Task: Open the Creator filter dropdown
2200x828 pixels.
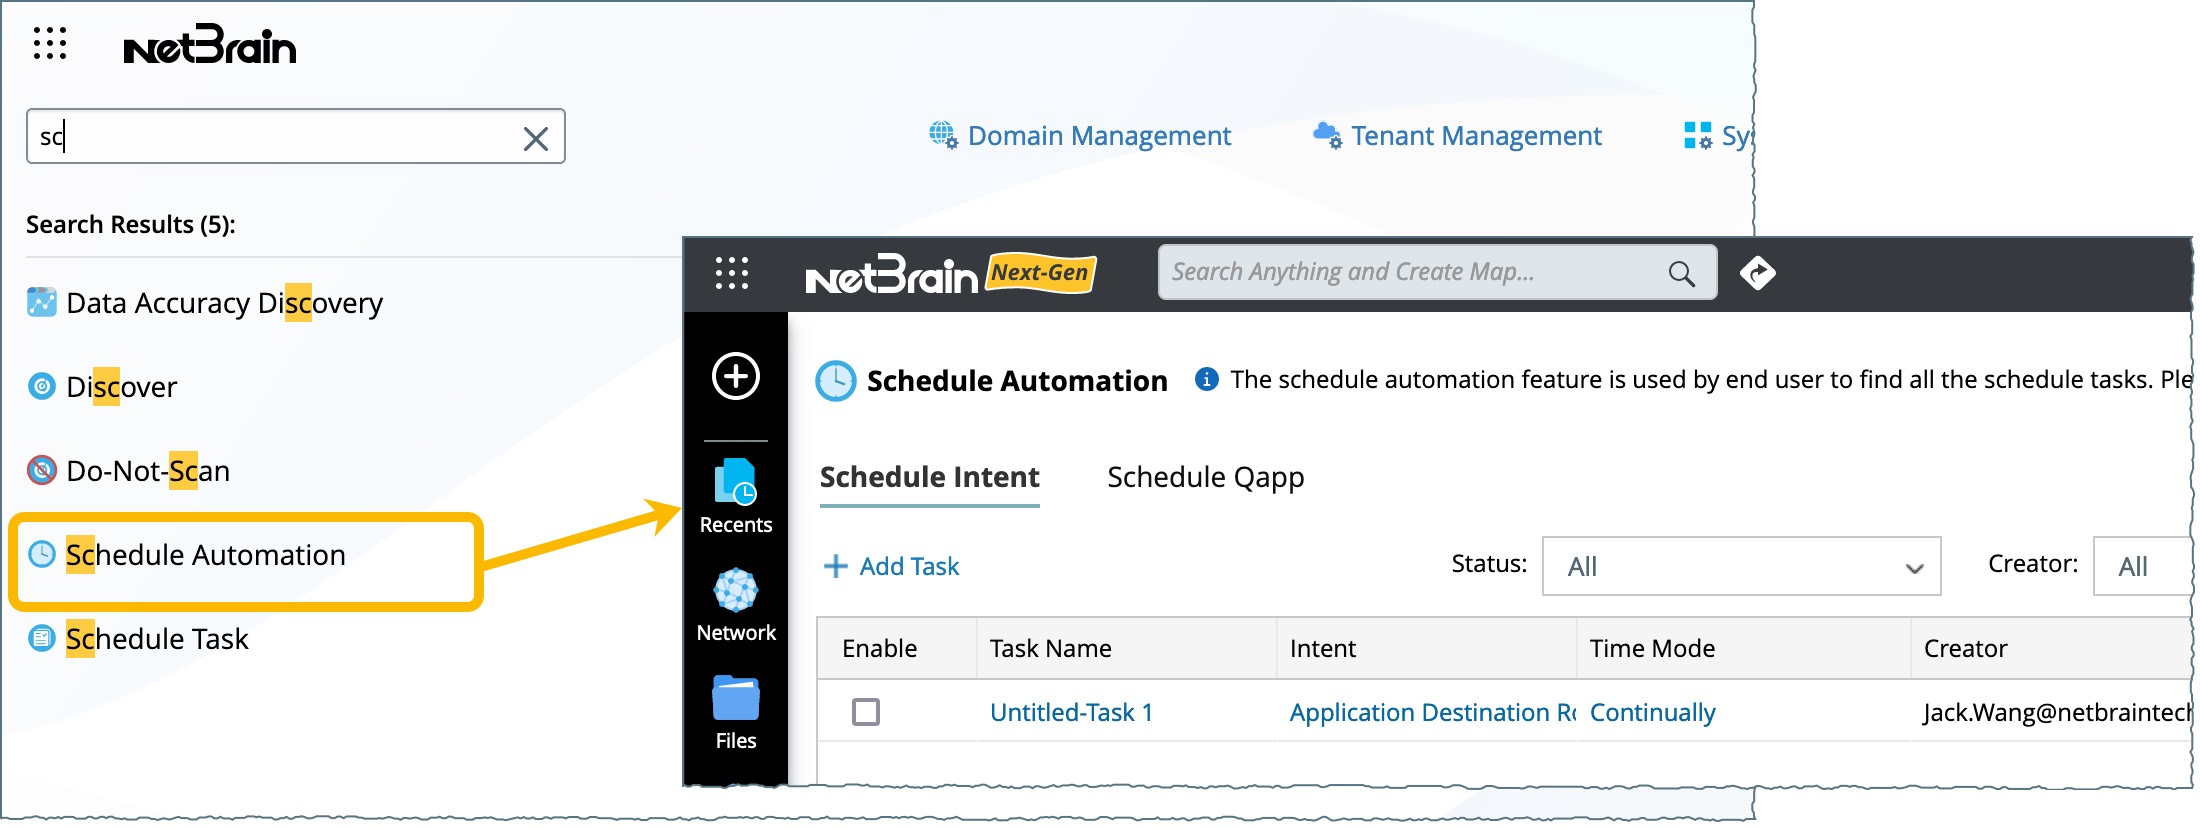Action: coord(2140,567)
